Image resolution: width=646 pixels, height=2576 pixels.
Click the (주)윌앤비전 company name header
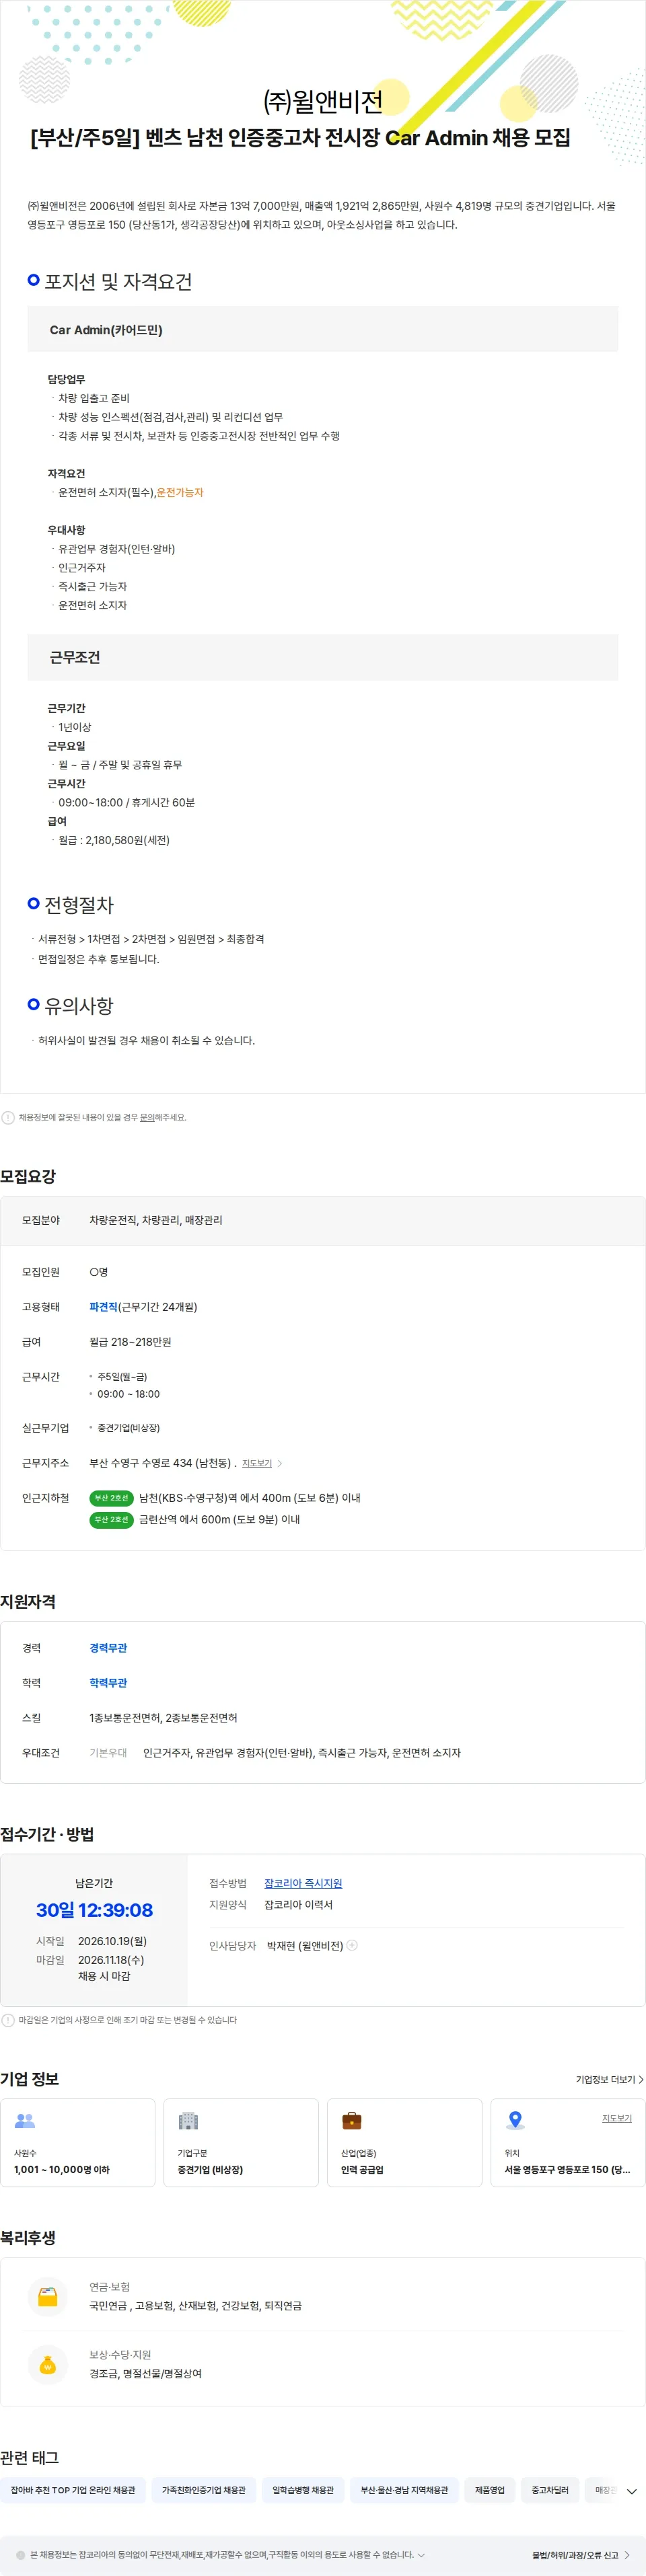point(322,101)
